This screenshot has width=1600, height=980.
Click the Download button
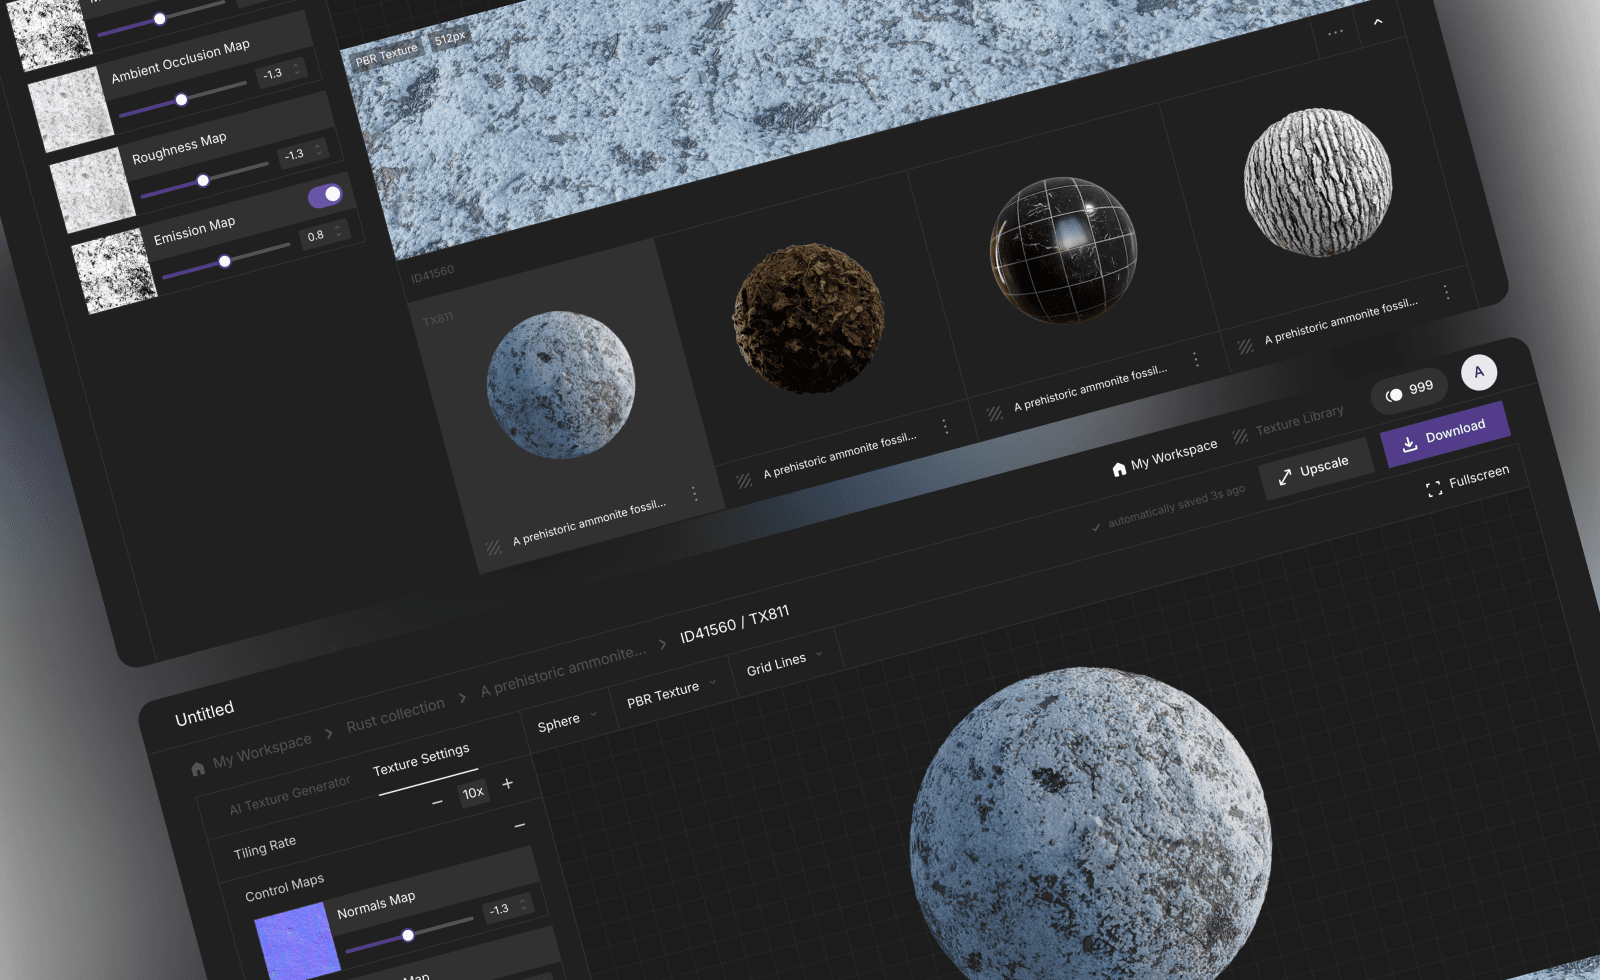click(x=1445, y=434)
